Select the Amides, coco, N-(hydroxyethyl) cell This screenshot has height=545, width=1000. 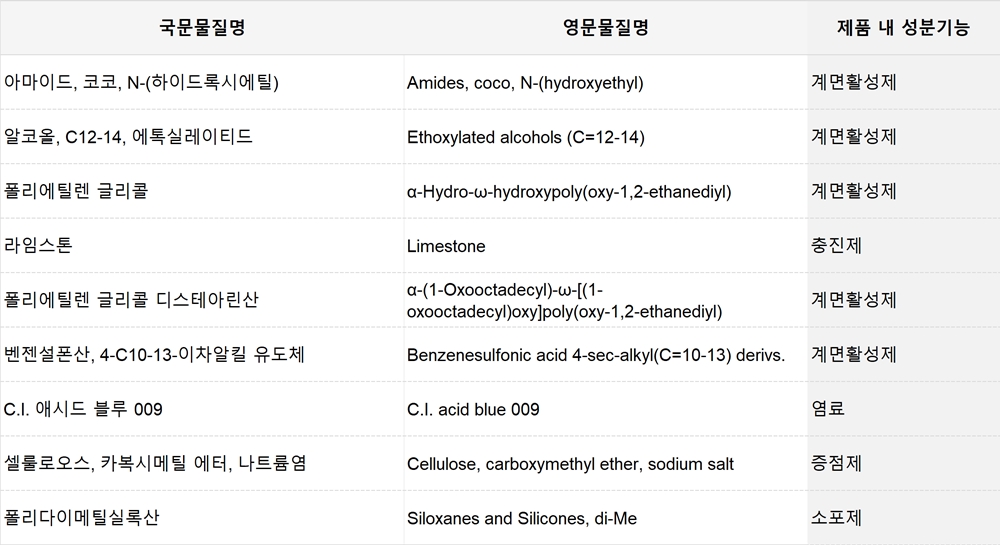click(605, 82)
